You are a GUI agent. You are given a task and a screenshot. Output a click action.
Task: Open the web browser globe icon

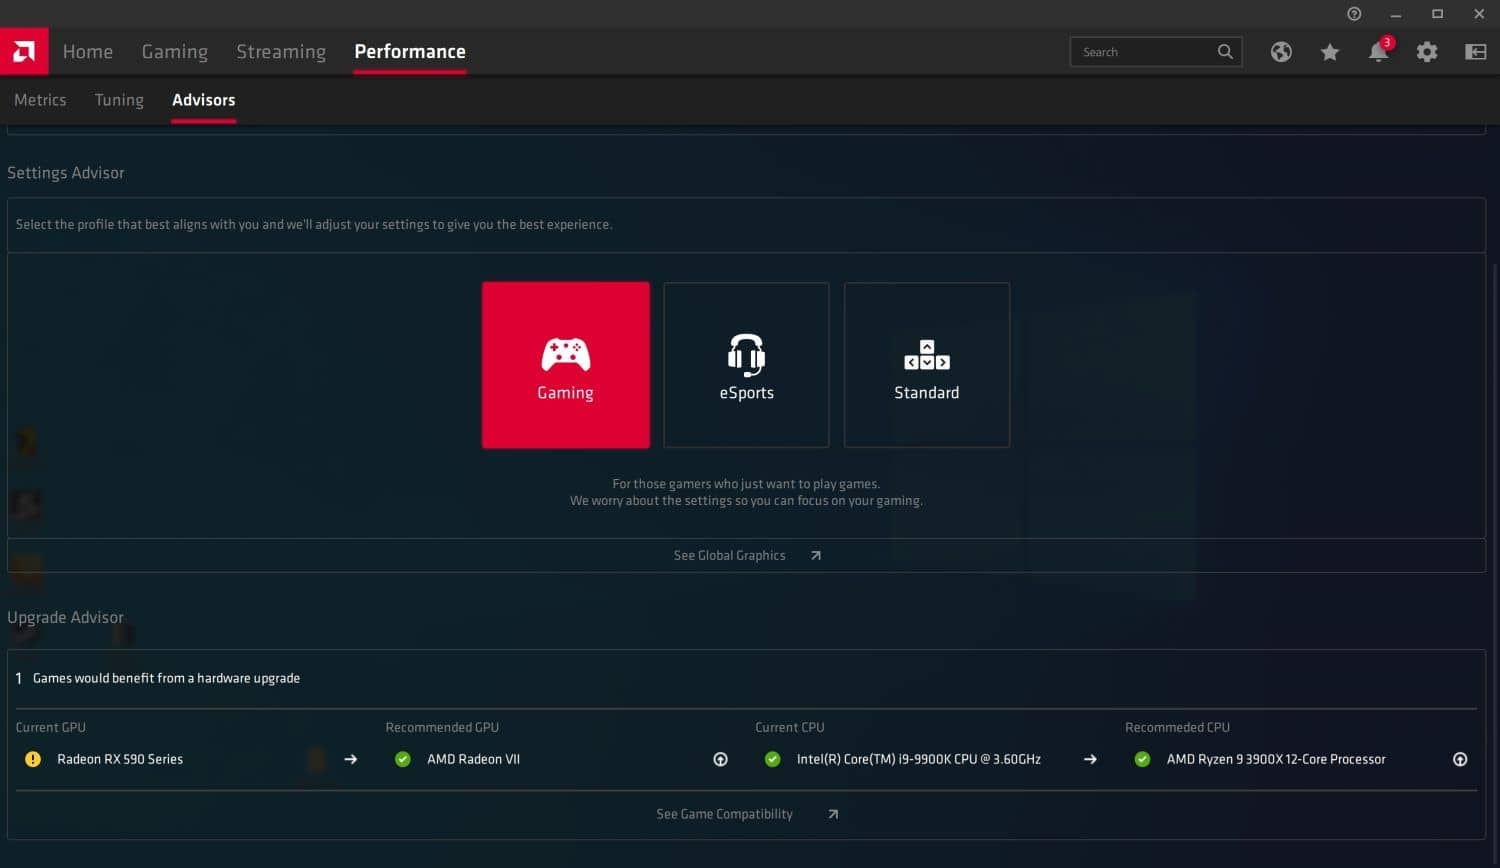pyautogui.click(x=1281, y=51)
